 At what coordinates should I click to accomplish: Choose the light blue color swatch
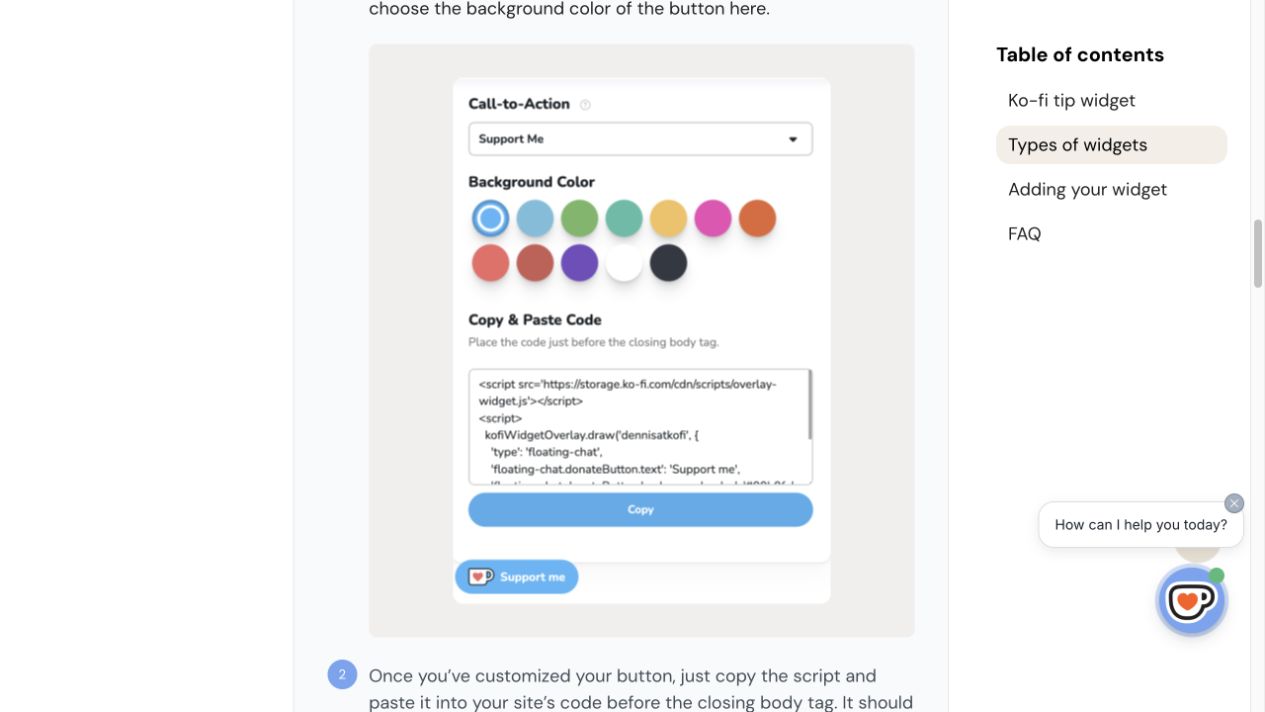(x=535, y=218)
